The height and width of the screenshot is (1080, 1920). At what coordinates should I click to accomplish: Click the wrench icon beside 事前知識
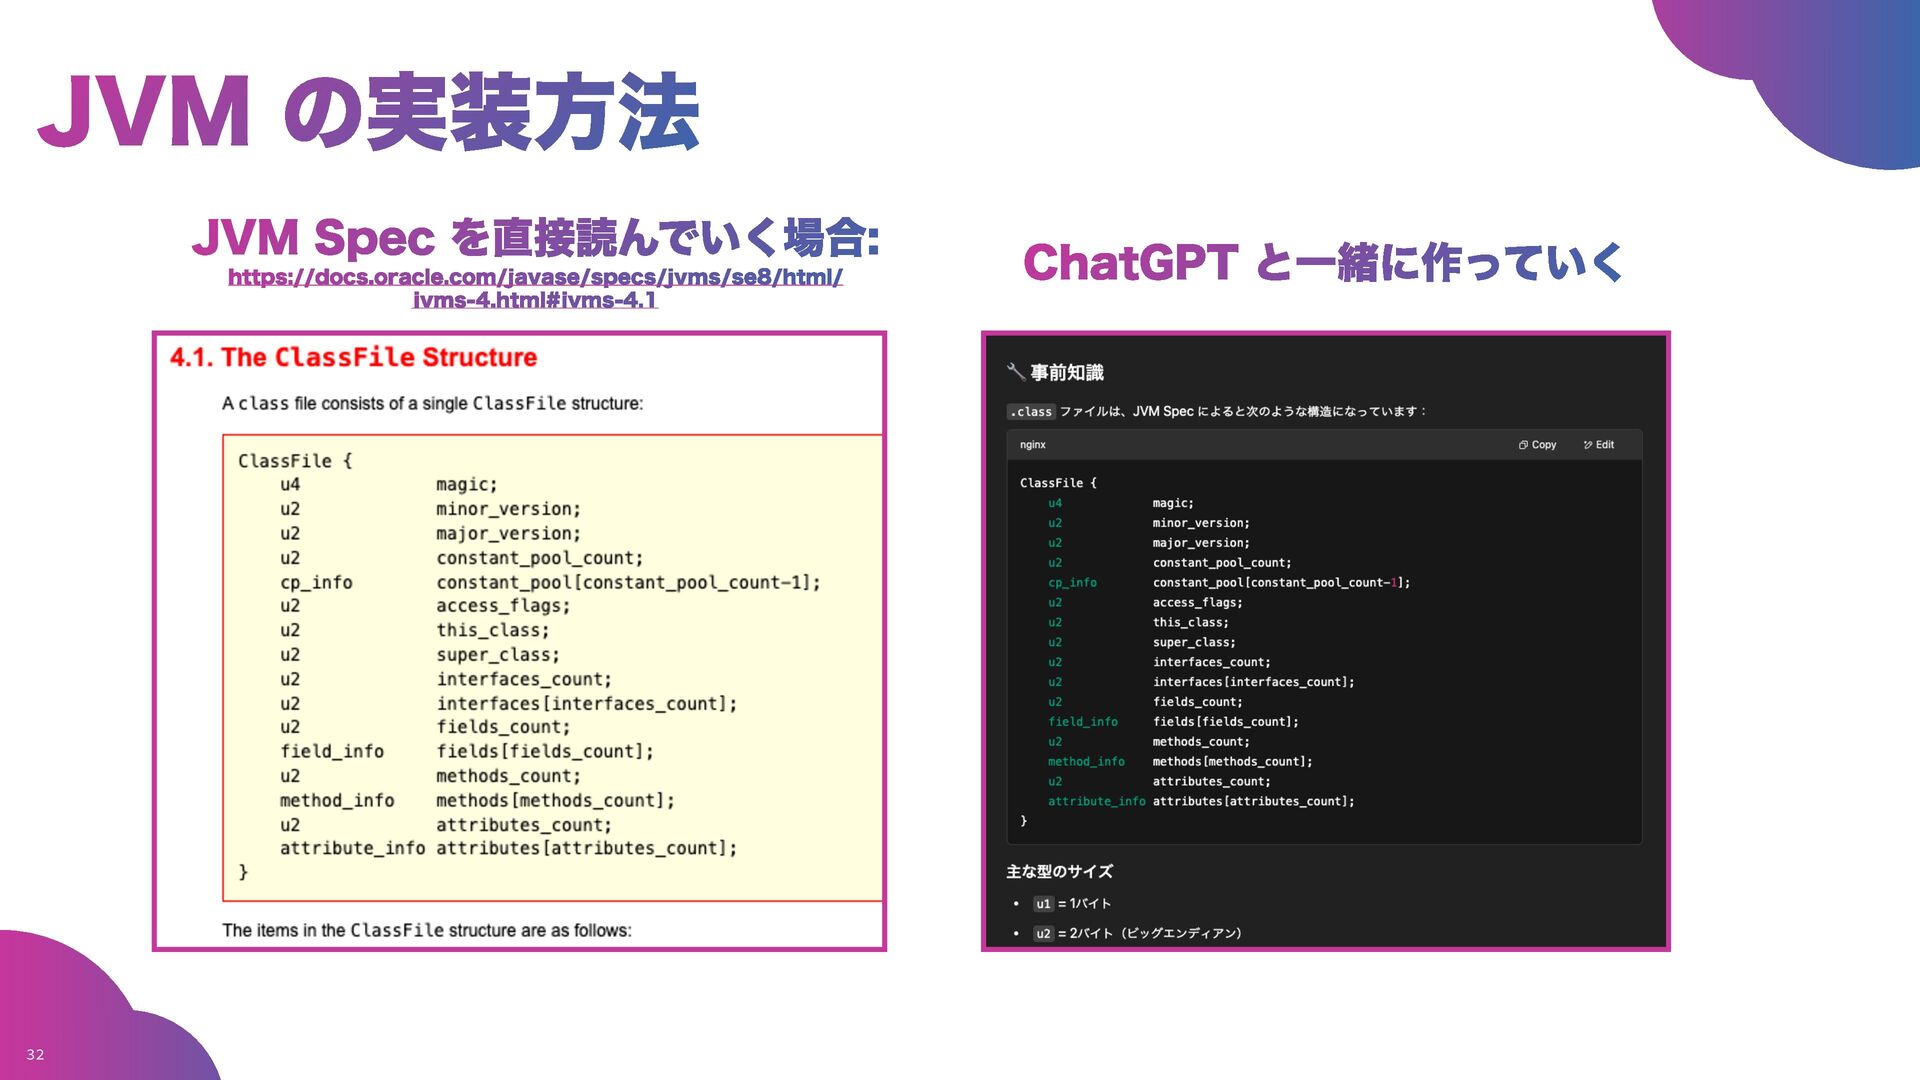1015,372
